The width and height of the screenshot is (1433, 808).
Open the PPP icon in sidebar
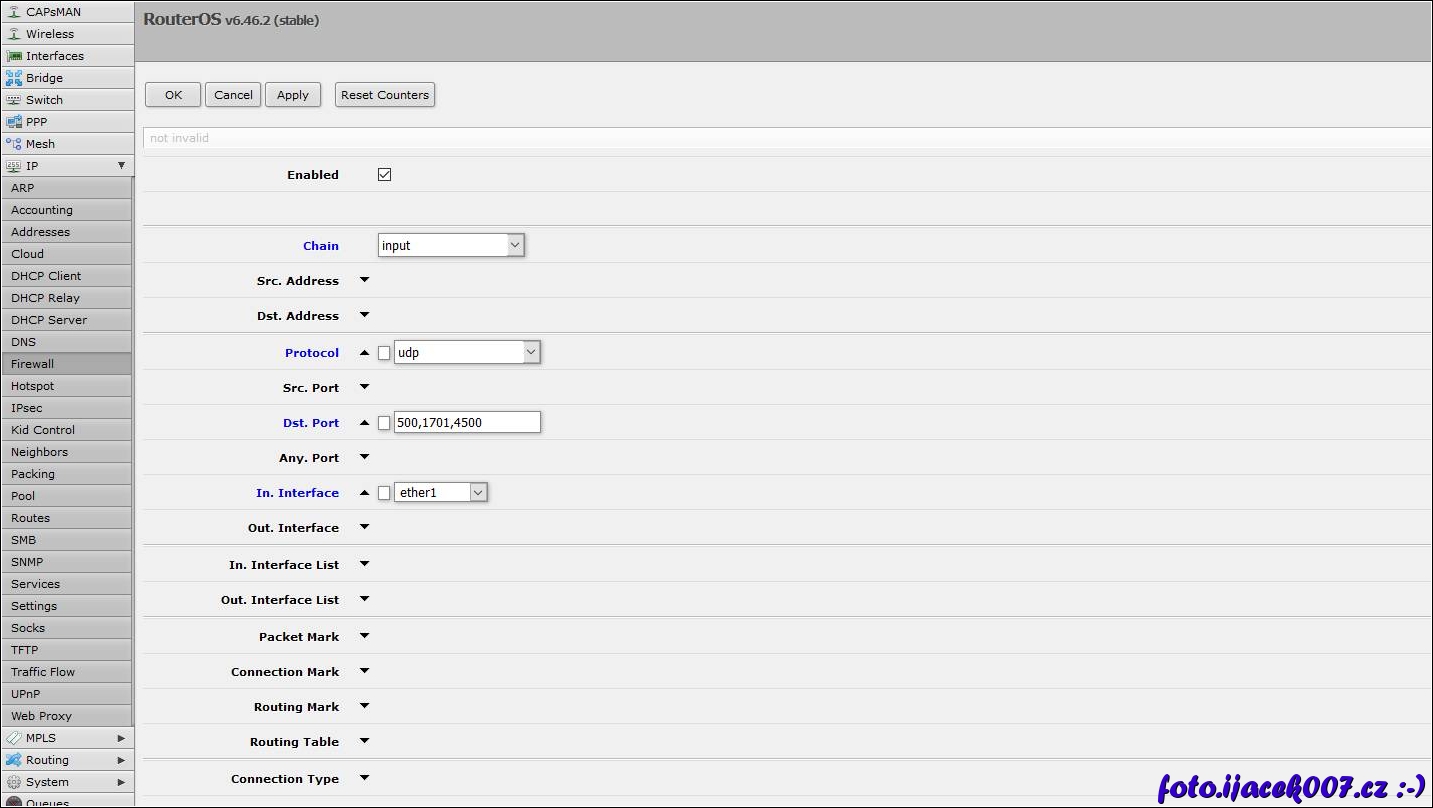point(14,122)
